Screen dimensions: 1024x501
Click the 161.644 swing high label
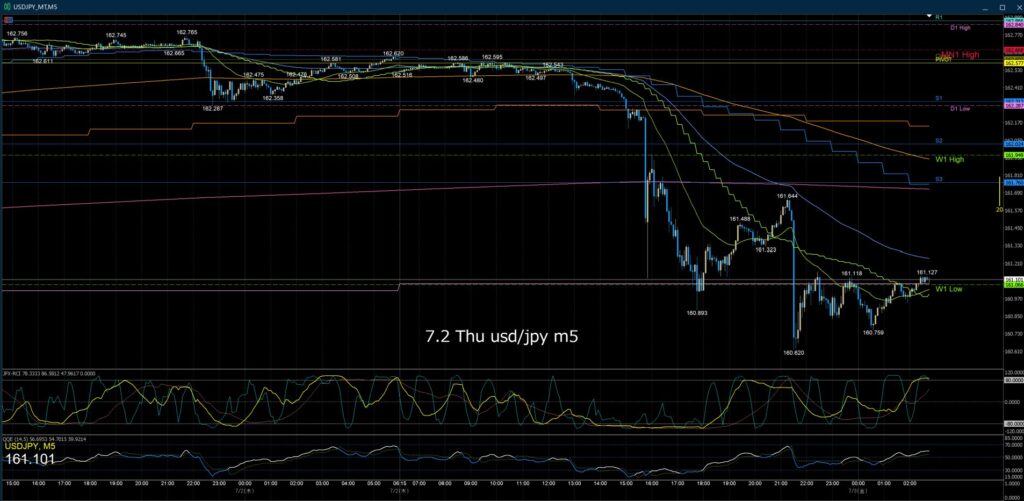click(787, 196)
